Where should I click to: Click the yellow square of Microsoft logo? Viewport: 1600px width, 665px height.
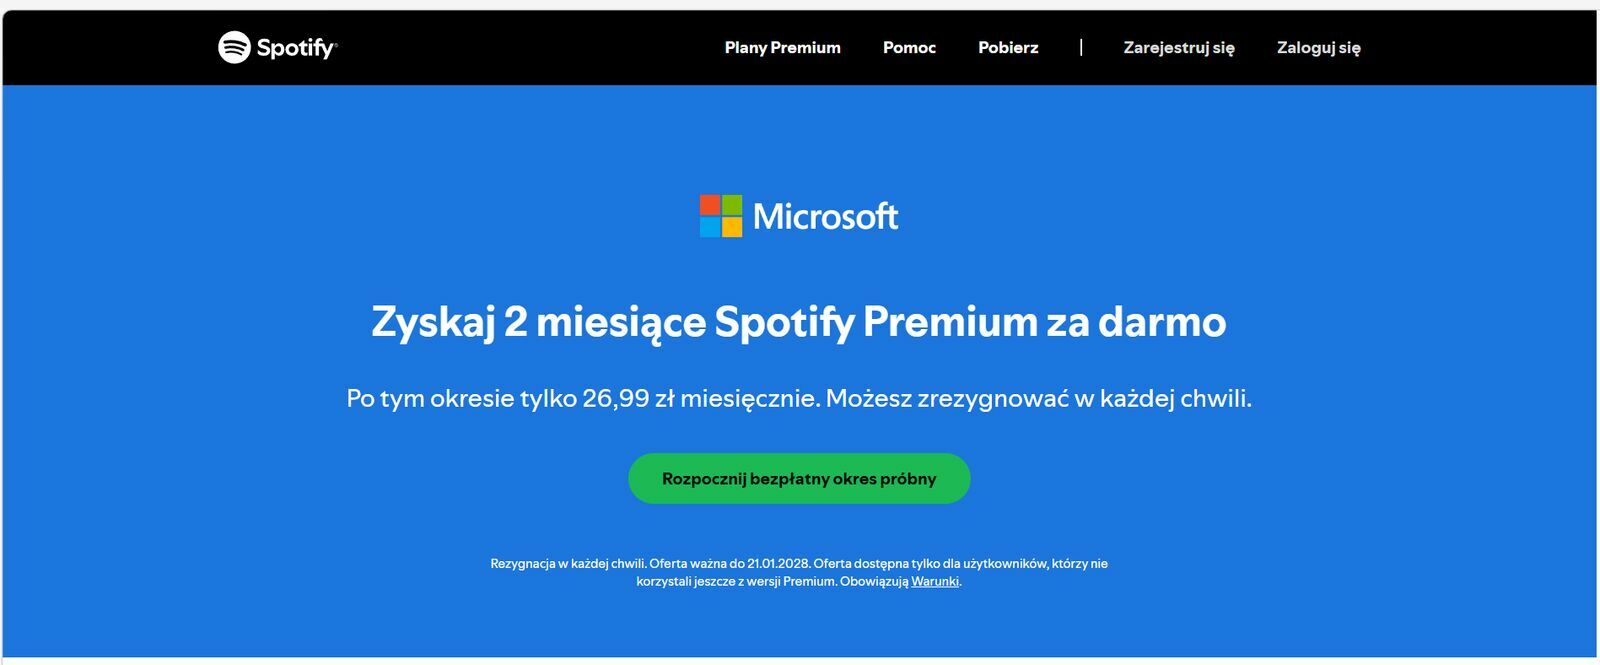pos(732,227)
